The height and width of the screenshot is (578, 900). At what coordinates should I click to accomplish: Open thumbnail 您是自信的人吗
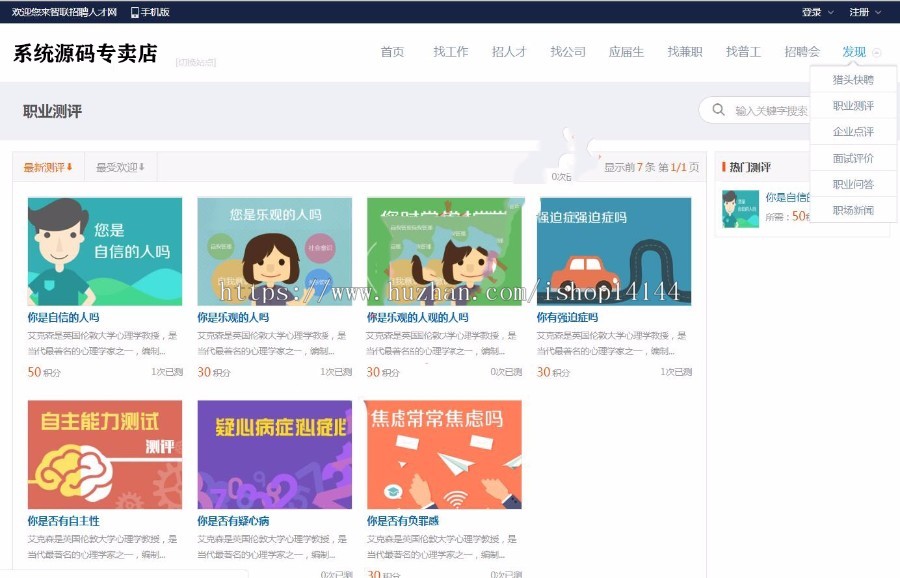pyautogui.click(x=105, y=251)
